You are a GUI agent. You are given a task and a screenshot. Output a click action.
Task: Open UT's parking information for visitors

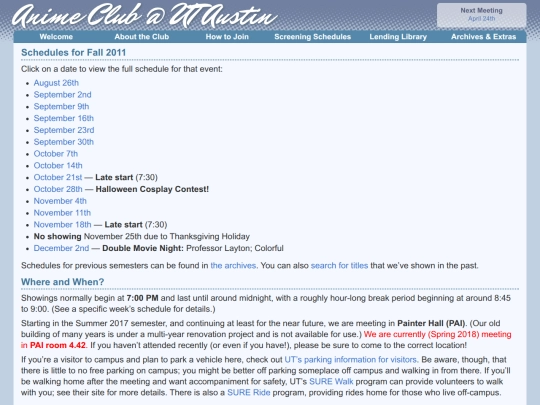pyautogui.click(x=351, y=360)
